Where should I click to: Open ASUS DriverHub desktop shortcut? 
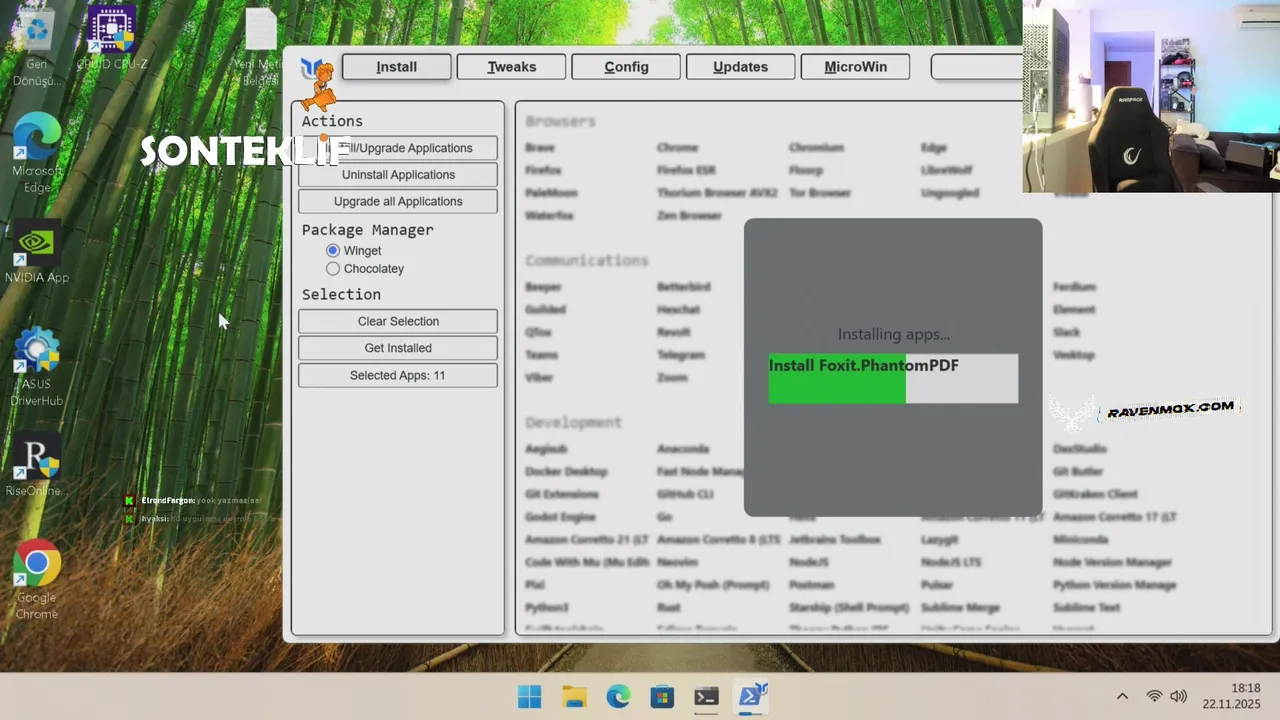pyautogui.click(x=37, y=367)
